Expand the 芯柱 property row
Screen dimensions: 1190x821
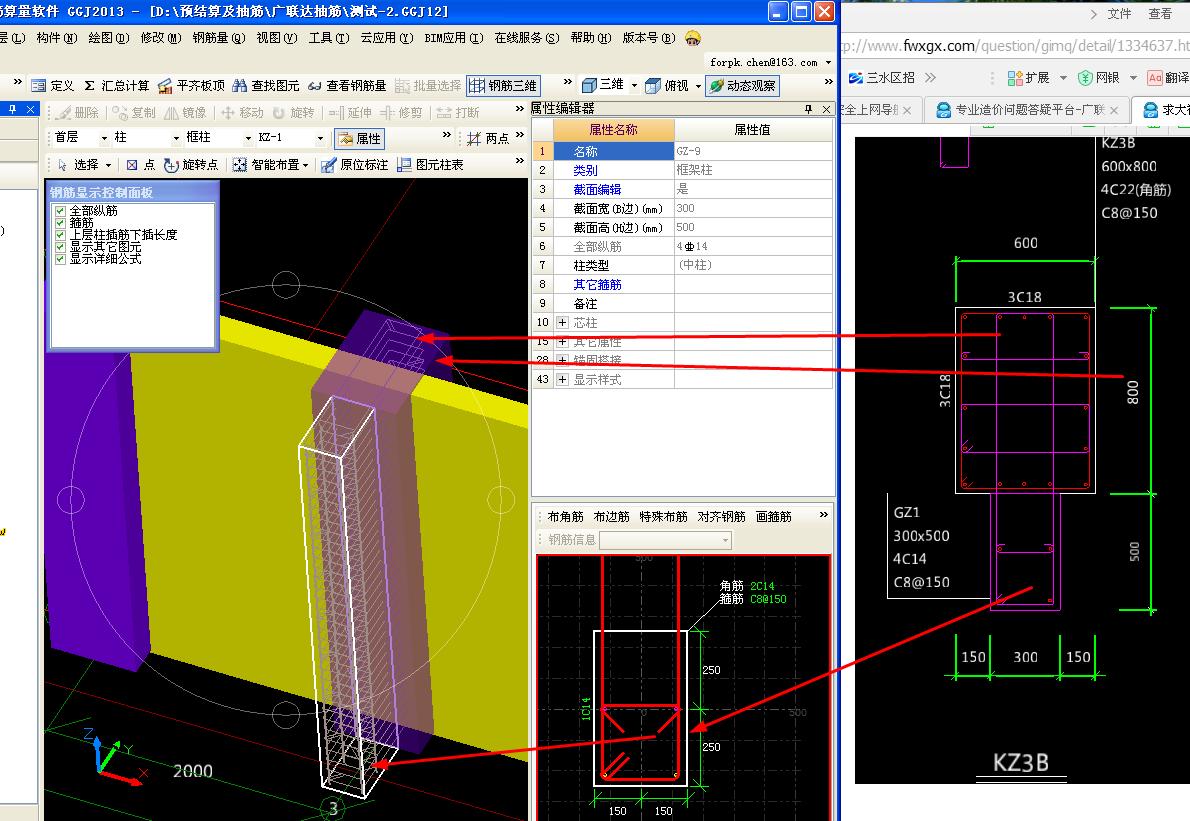562,322
